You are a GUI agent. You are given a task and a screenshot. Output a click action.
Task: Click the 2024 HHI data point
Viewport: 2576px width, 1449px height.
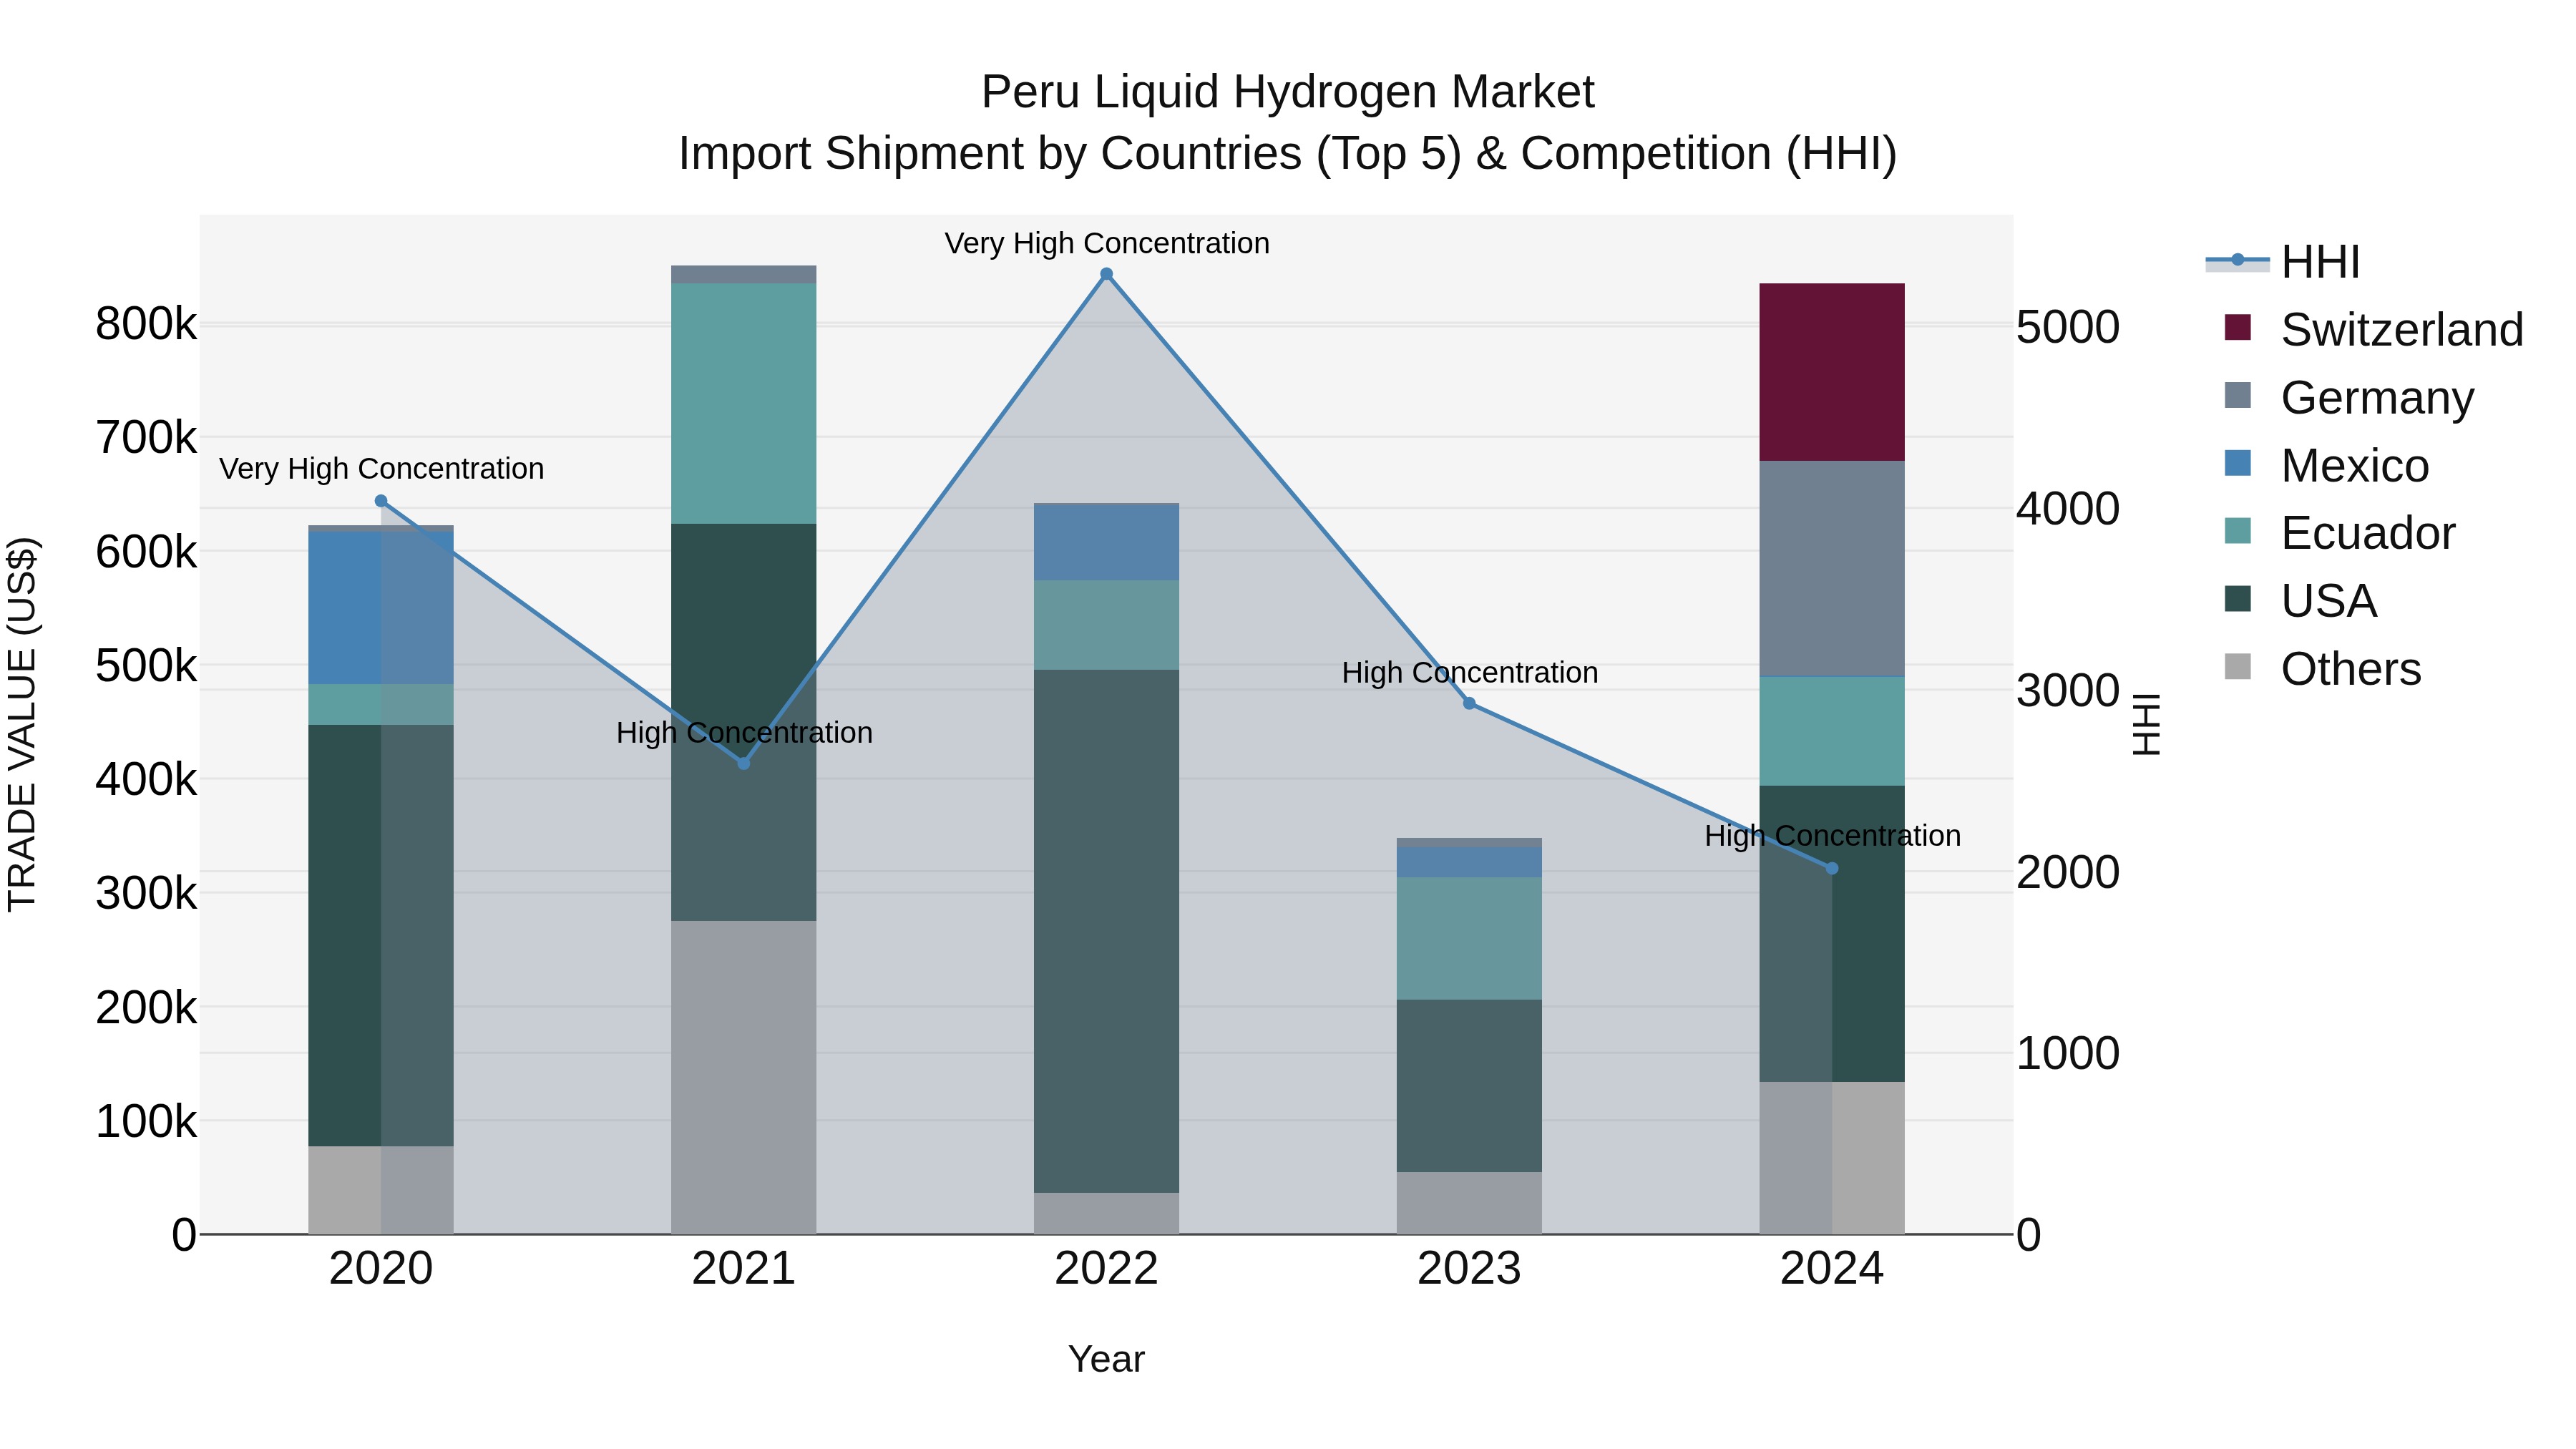coord(1832,868)
